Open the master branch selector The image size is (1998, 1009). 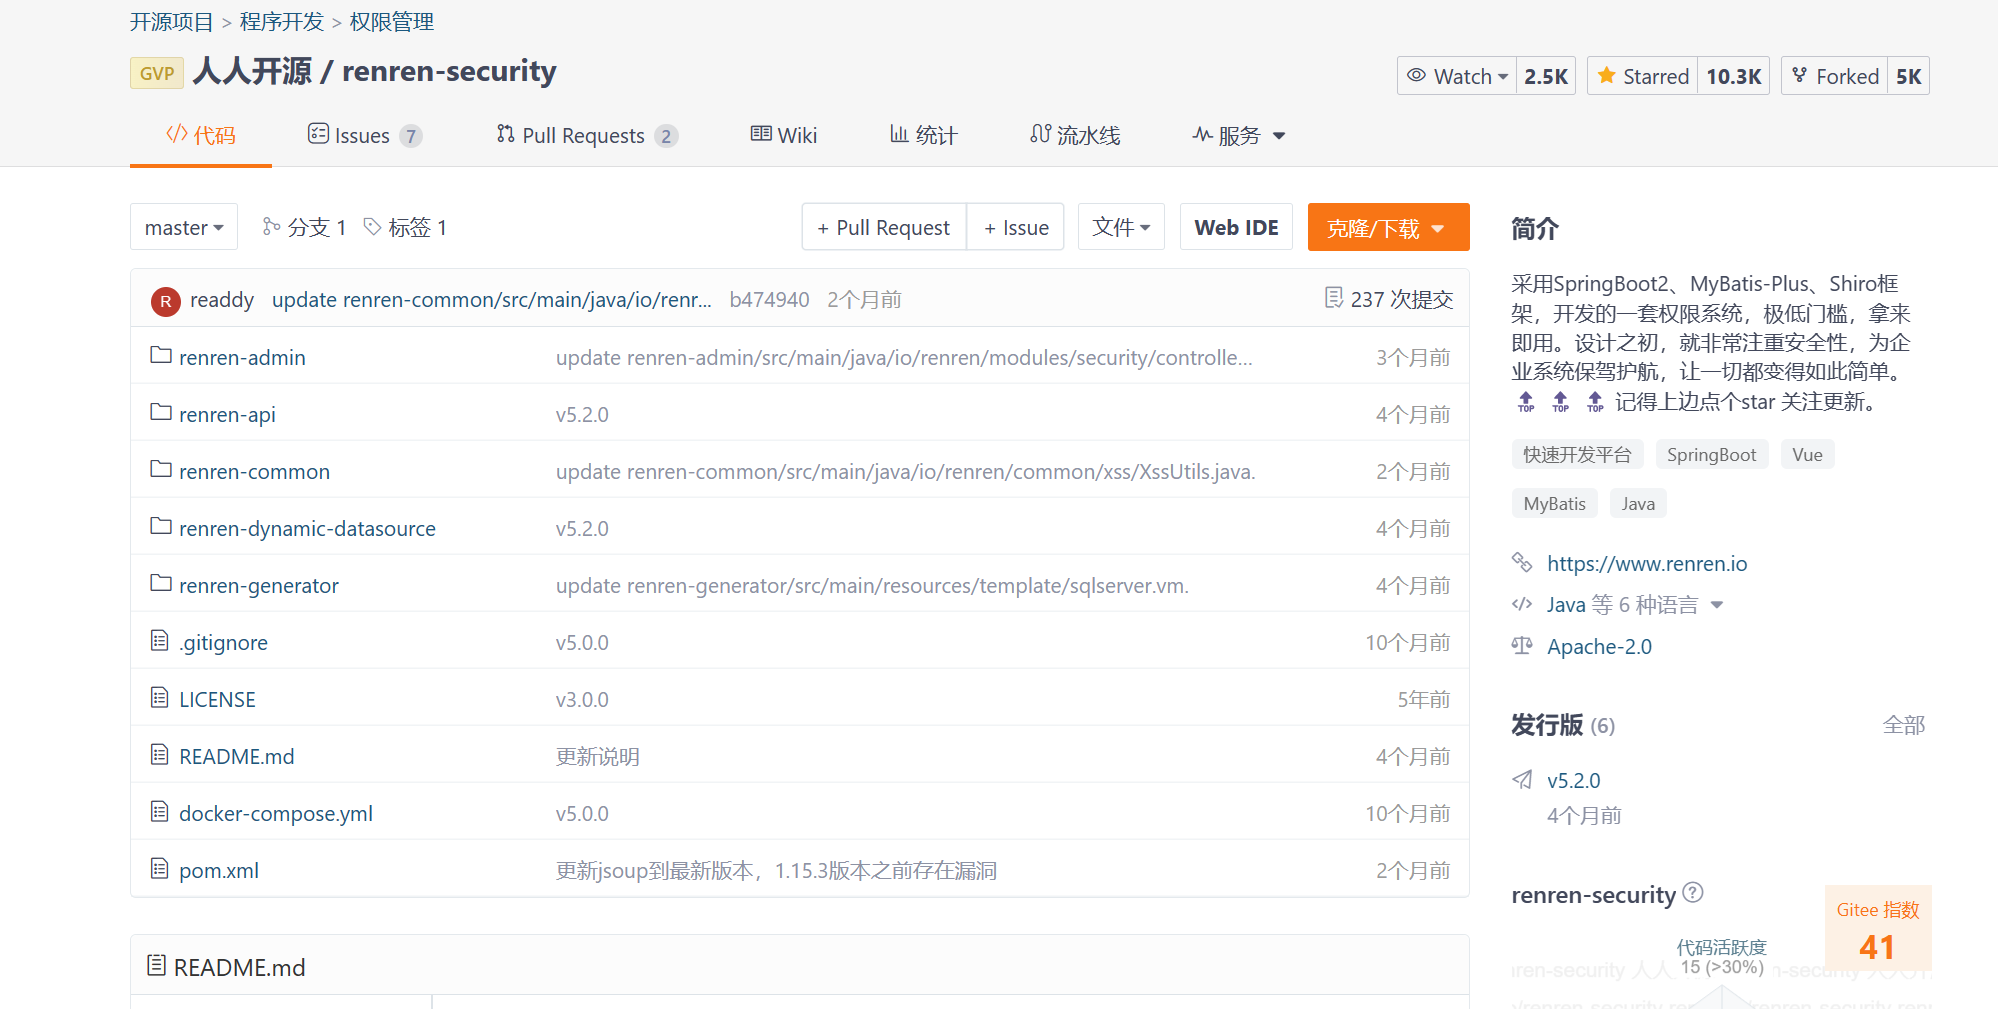pyautogui.click(x=184, y=227)
